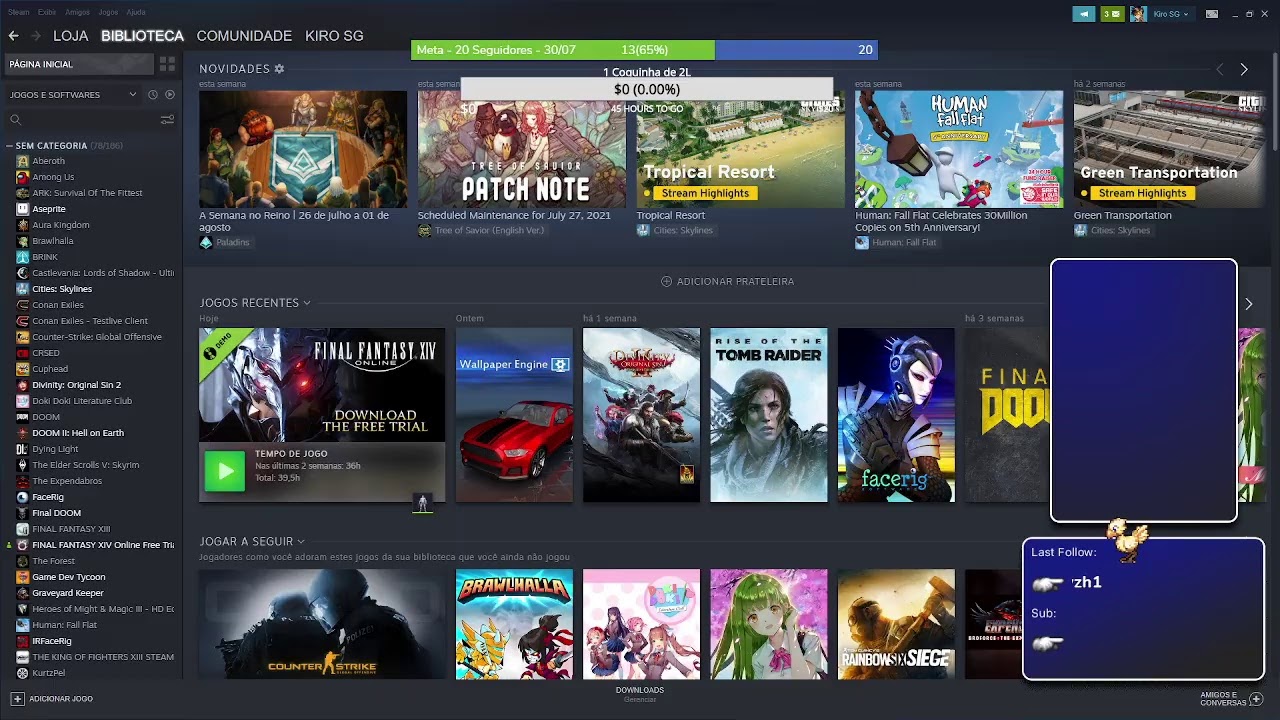Image resolution: width=1280 pixels, height=720 pixels.
Task: Click the library search magnifier icon
Action: (x=15, y=120)
